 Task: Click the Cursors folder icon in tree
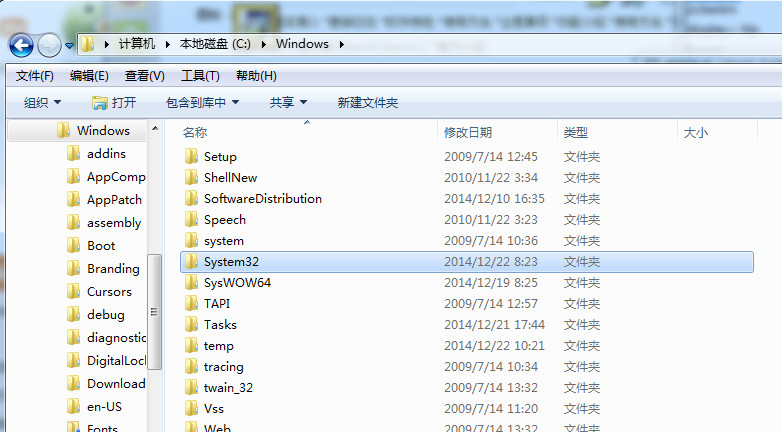(x=73, y=292)
